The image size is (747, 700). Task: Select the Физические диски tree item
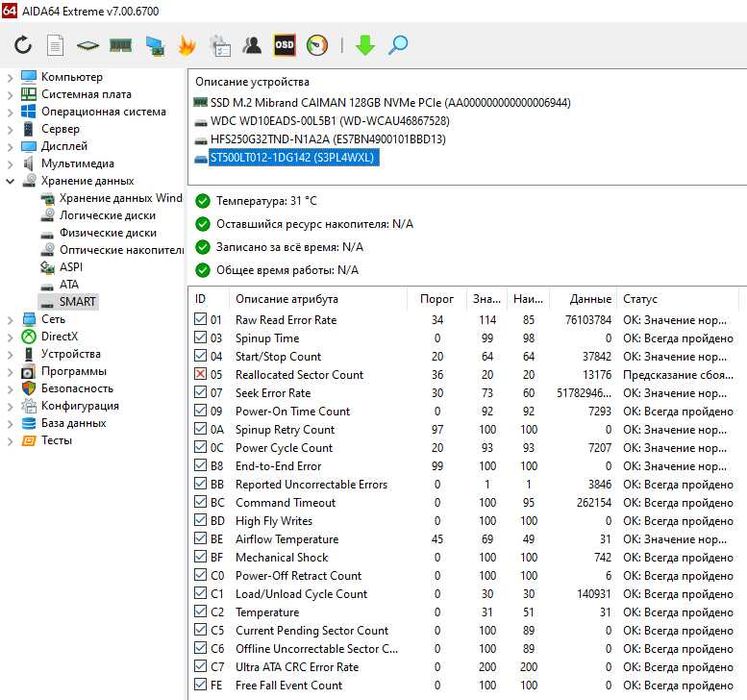107,233
